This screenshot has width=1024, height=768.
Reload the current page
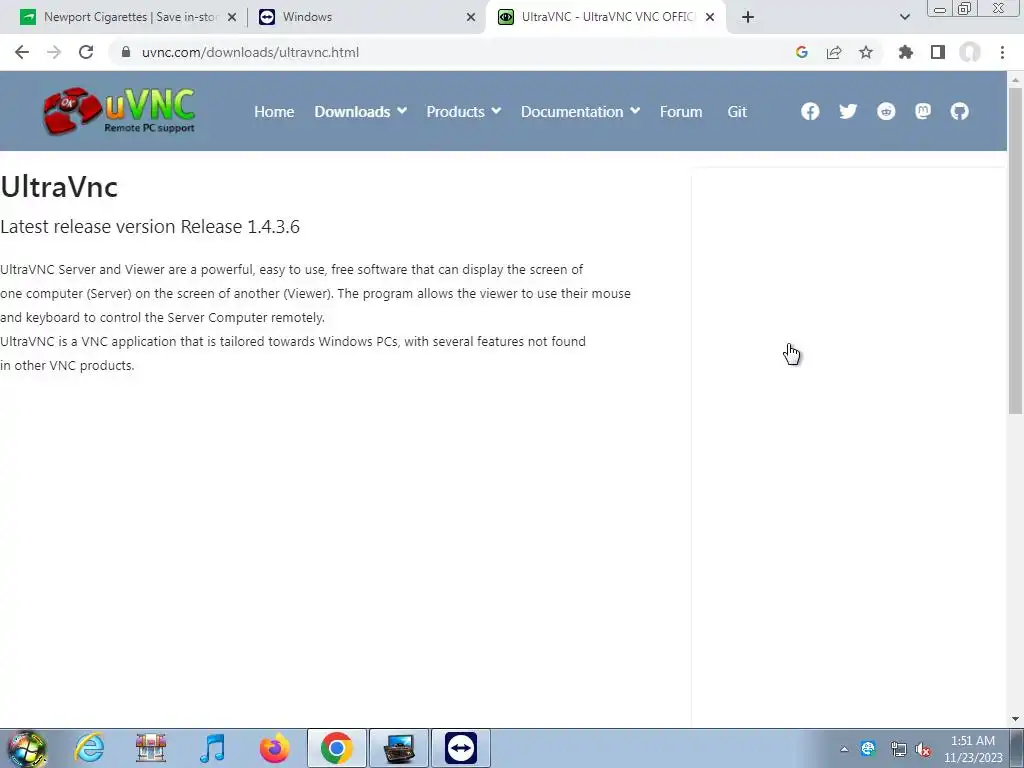coord(86,52)
